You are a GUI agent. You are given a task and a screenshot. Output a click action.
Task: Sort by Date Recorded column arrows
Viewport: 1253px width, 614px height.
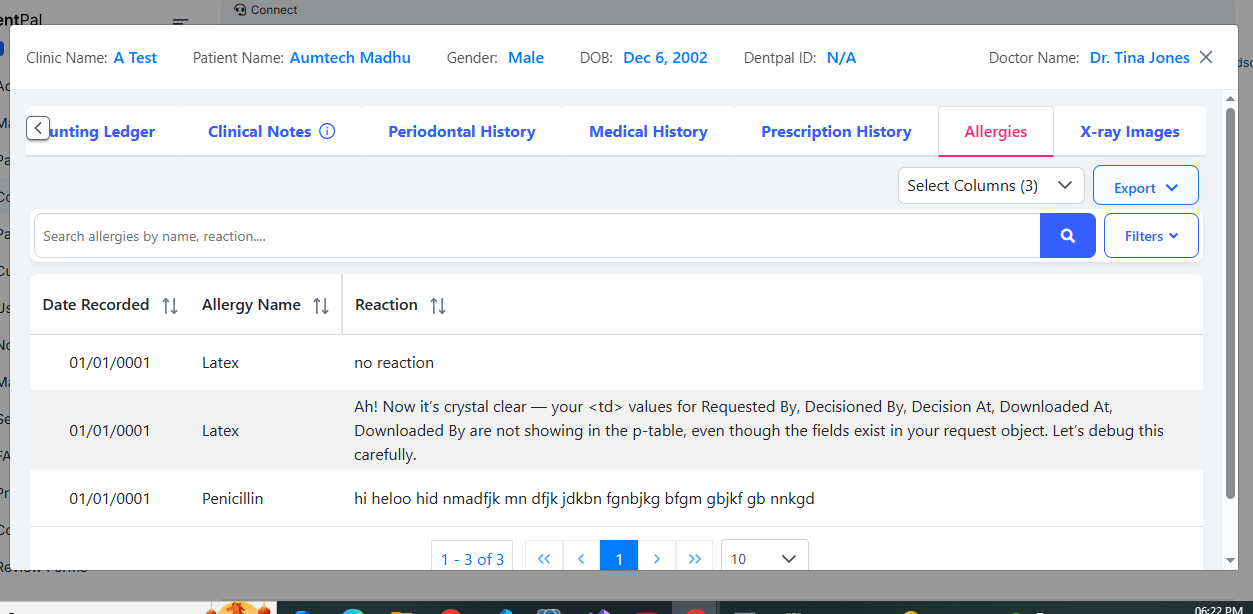coord(170,306)
